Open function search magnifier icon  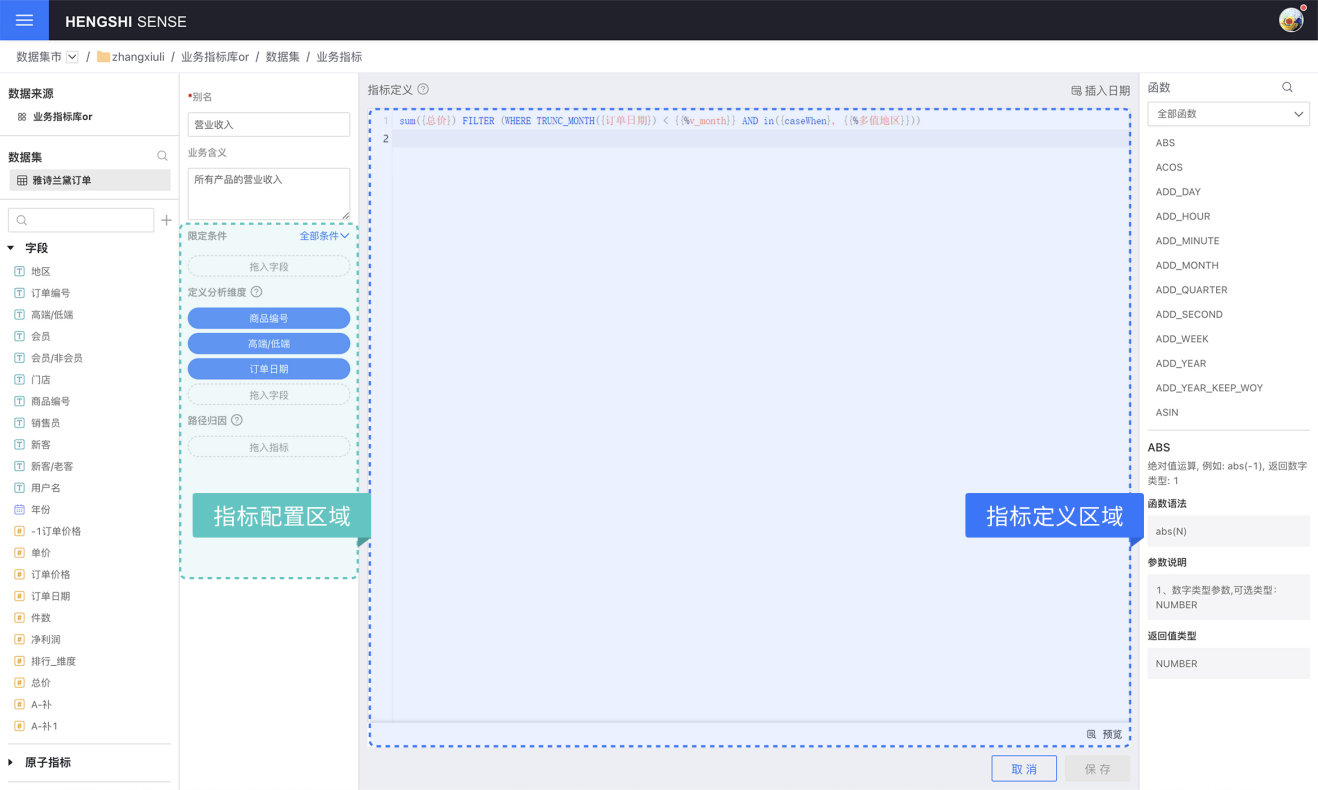(x=1287, y=88)
